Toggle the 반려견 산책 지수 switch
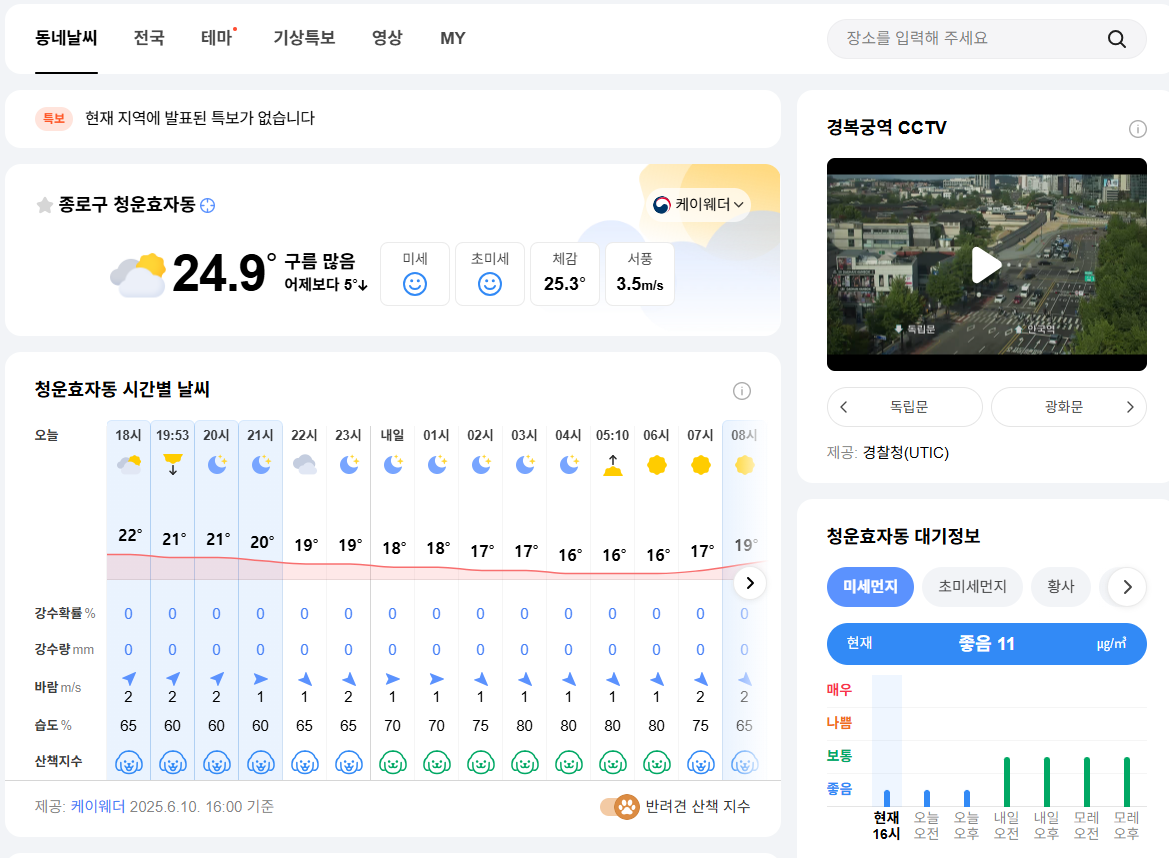 (x=620, y=807)
